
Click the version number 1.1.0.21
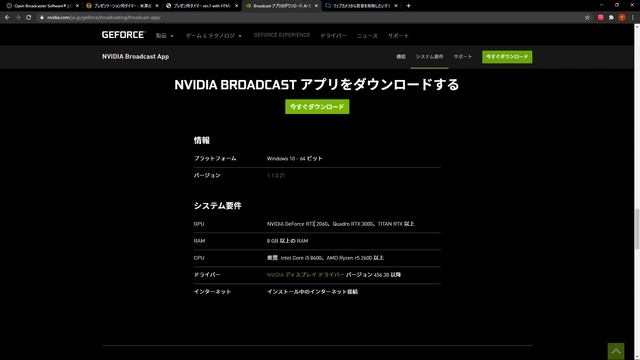(276, 176)
